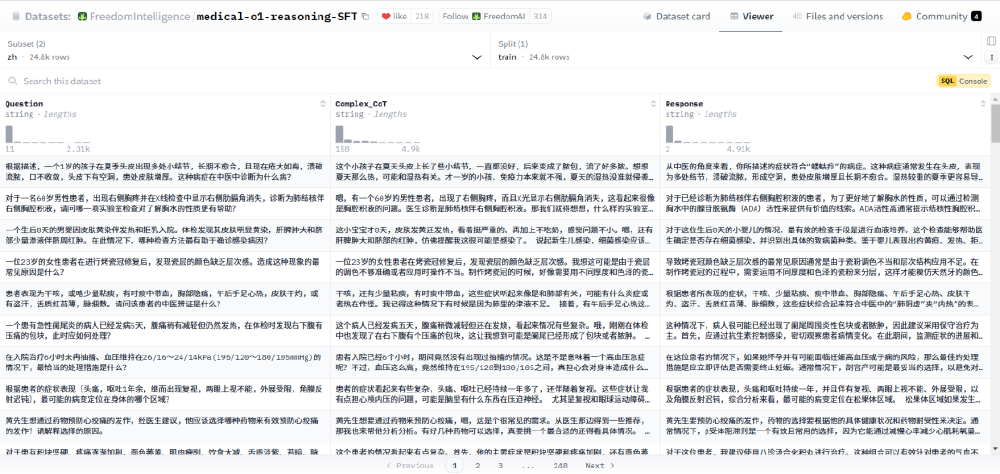The image size is (1000, 474).
Task: Open Question cell starting 一位23岁的女性患者
Action: point(165,267)
